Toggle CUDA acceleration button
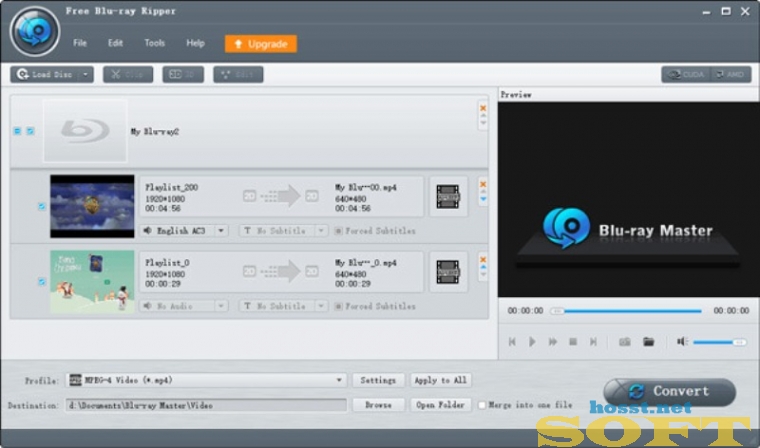This screenshot has width=760, height=448. (686, 74)
